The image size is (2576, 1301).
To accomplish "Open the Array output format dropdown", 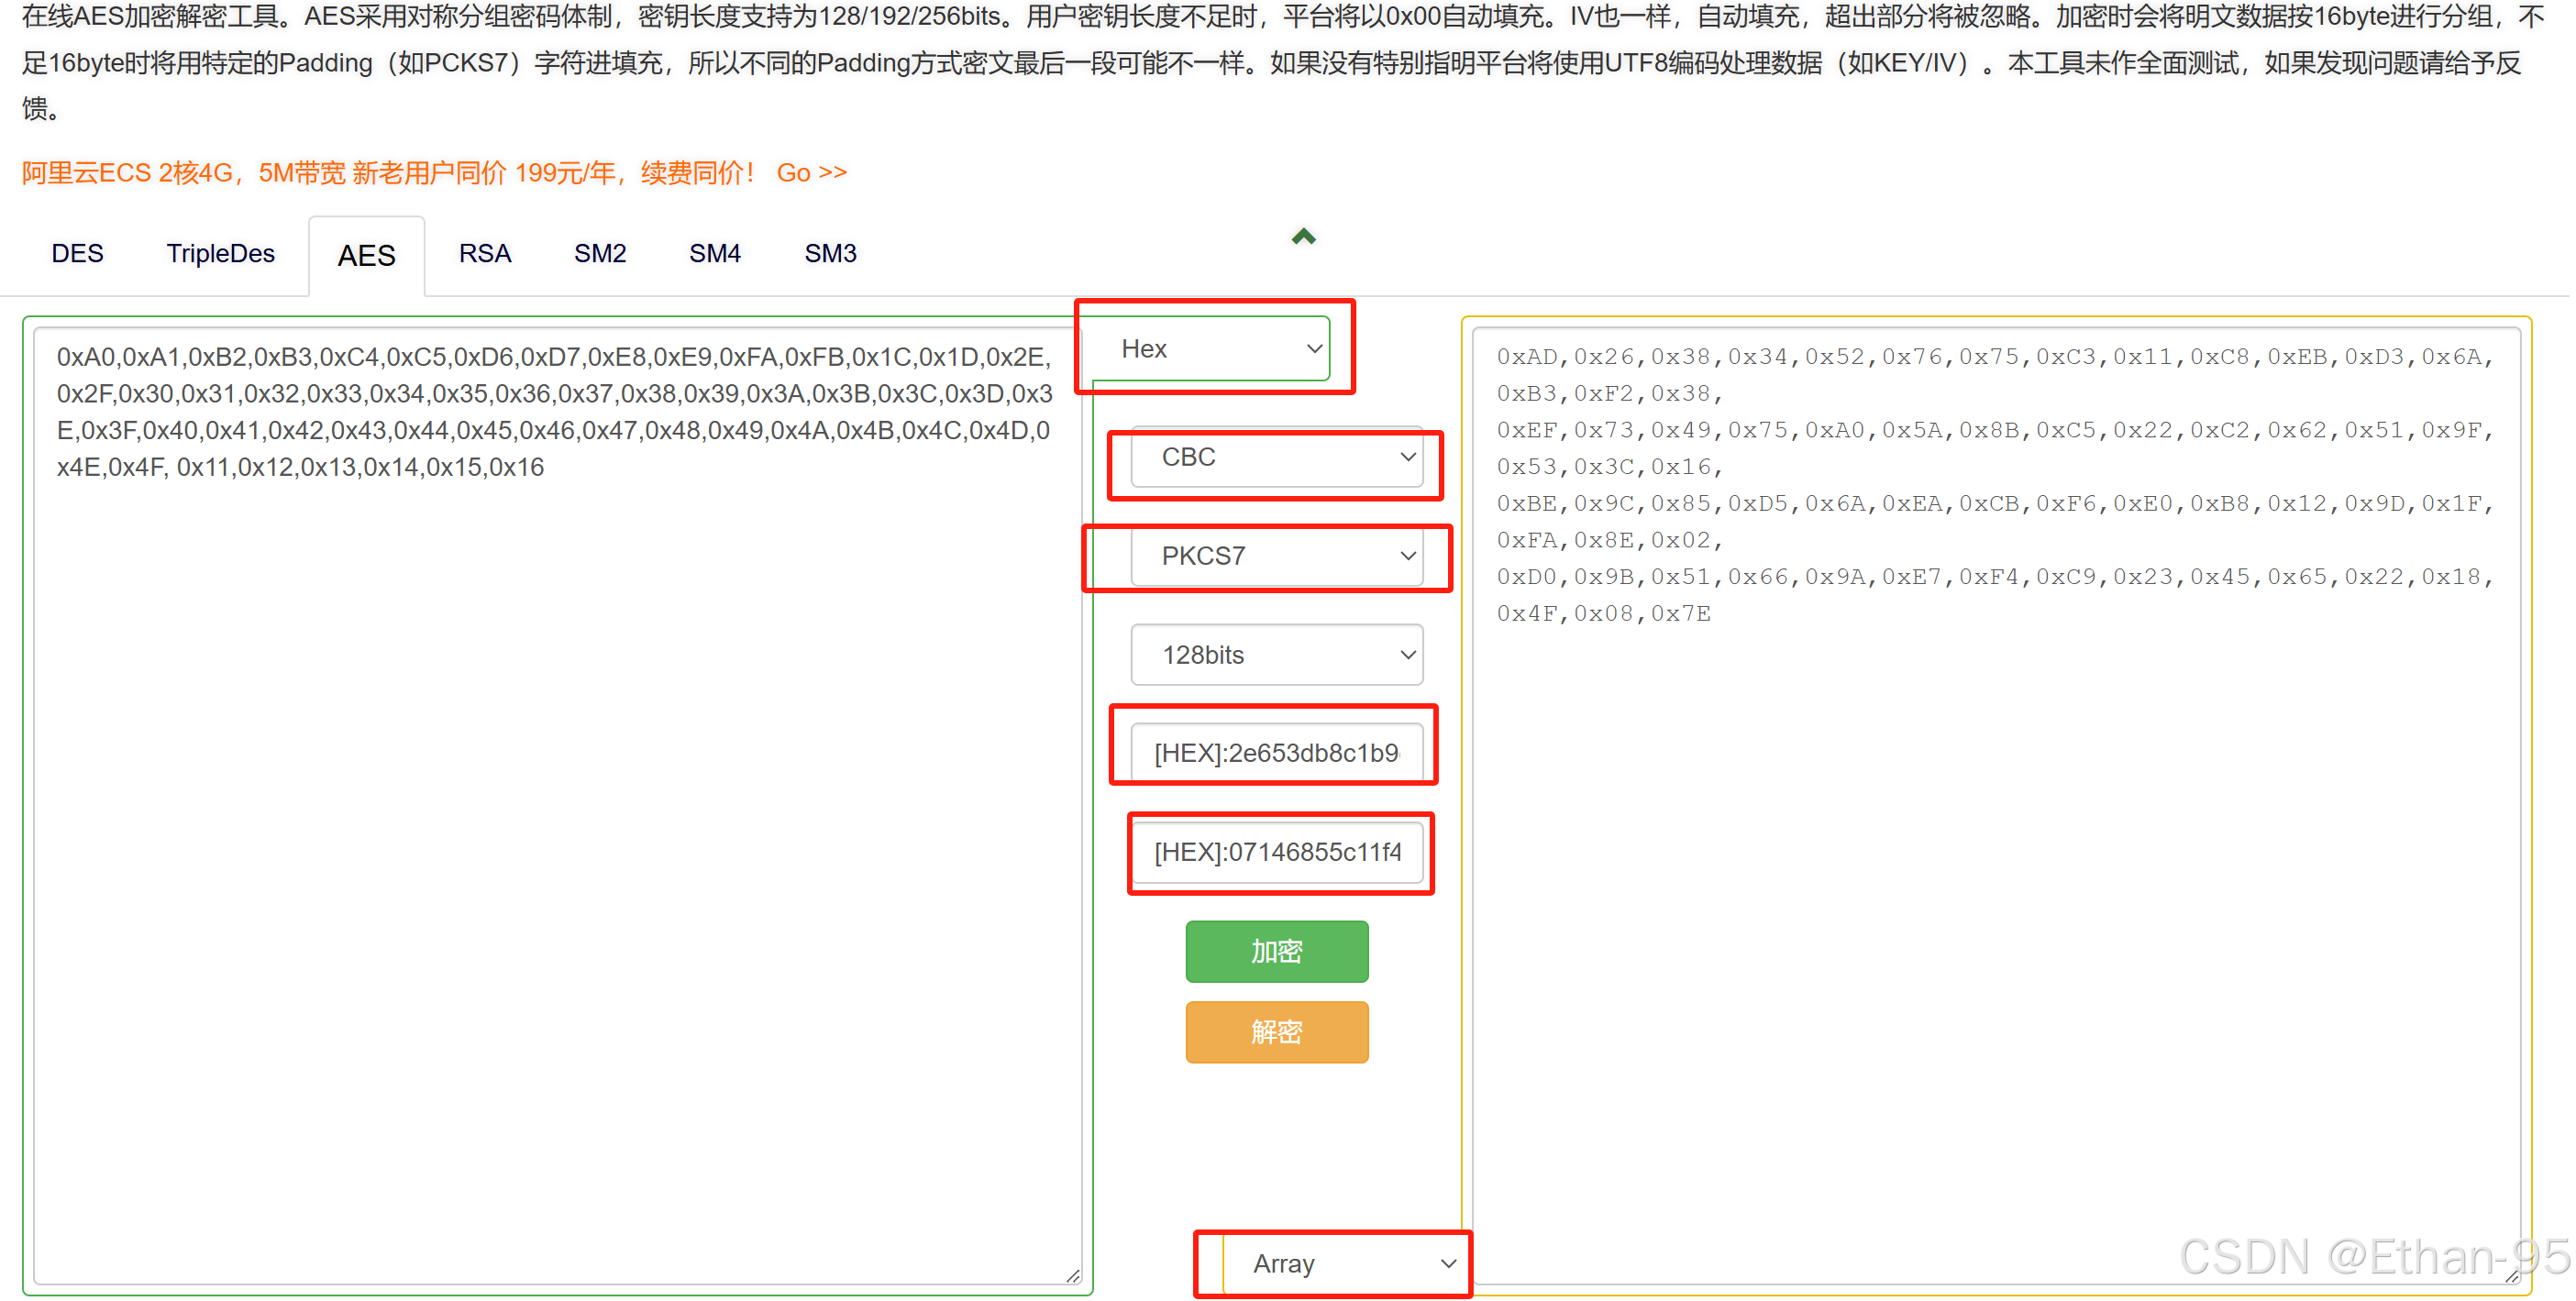I will (1333, 1263).
